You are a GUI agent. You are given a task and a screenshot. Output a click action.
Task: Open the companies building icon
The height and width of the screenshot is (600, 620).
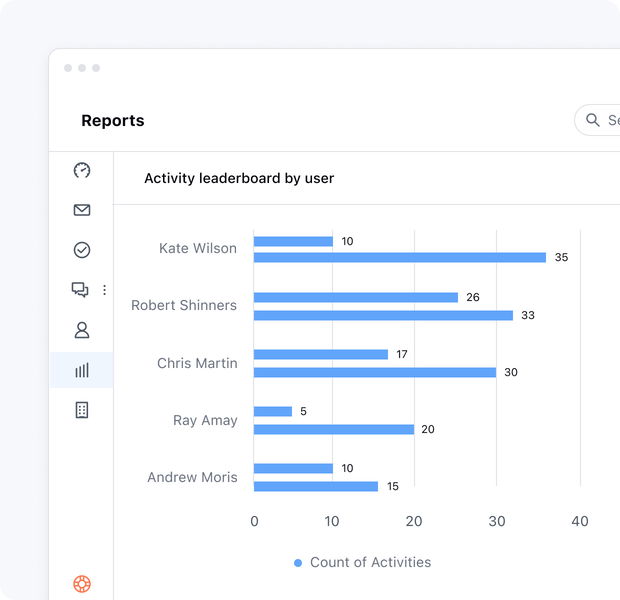[82, 410]
